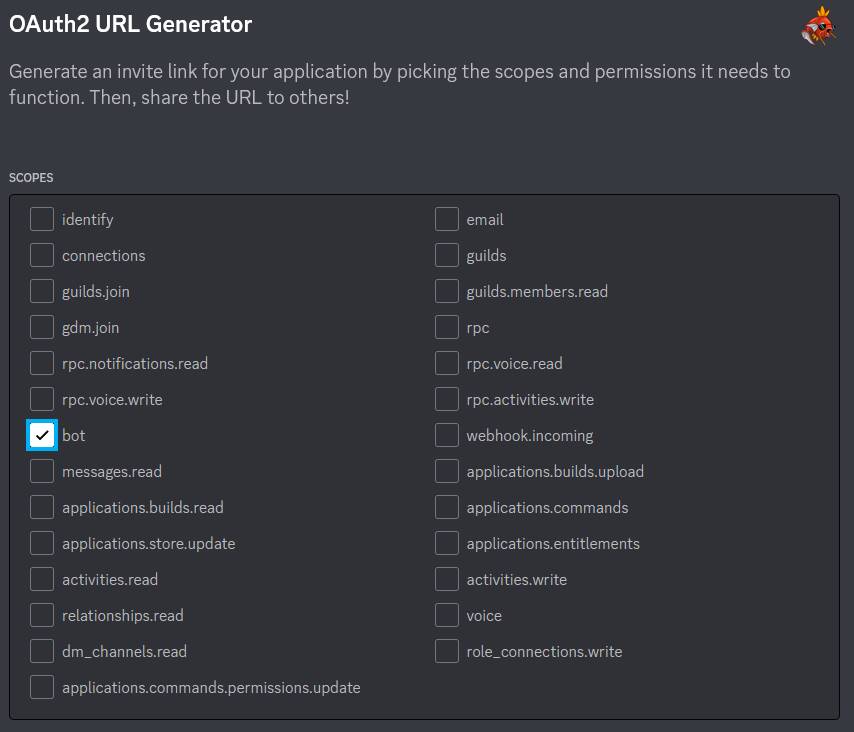Viewport: 854px width, 732px height.
Task: Check role_connections.write scope
Action: [447, 652]
